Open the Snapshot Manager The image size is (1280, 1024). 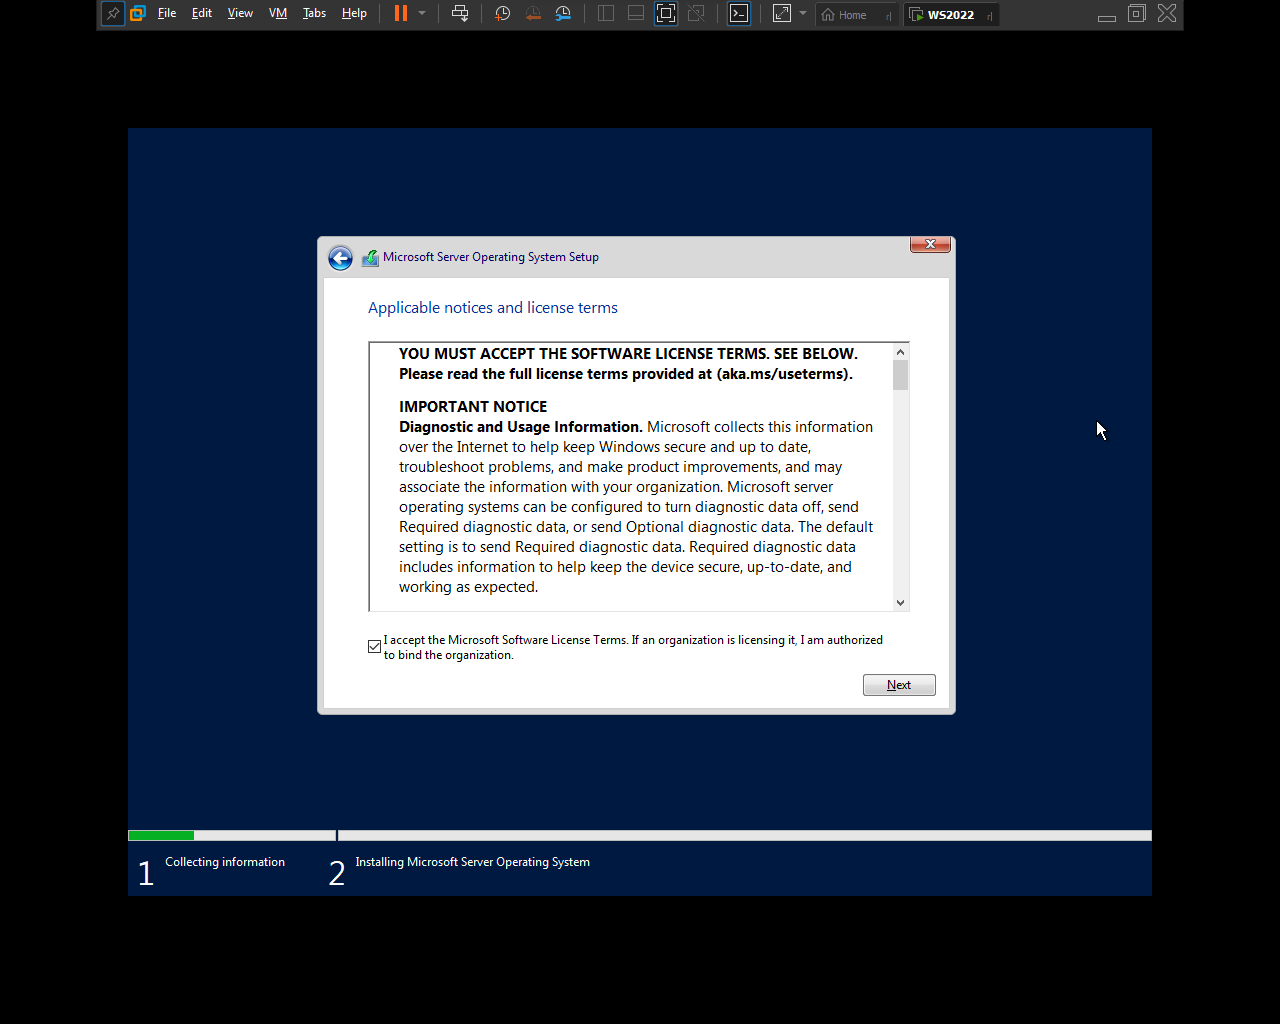562,14
